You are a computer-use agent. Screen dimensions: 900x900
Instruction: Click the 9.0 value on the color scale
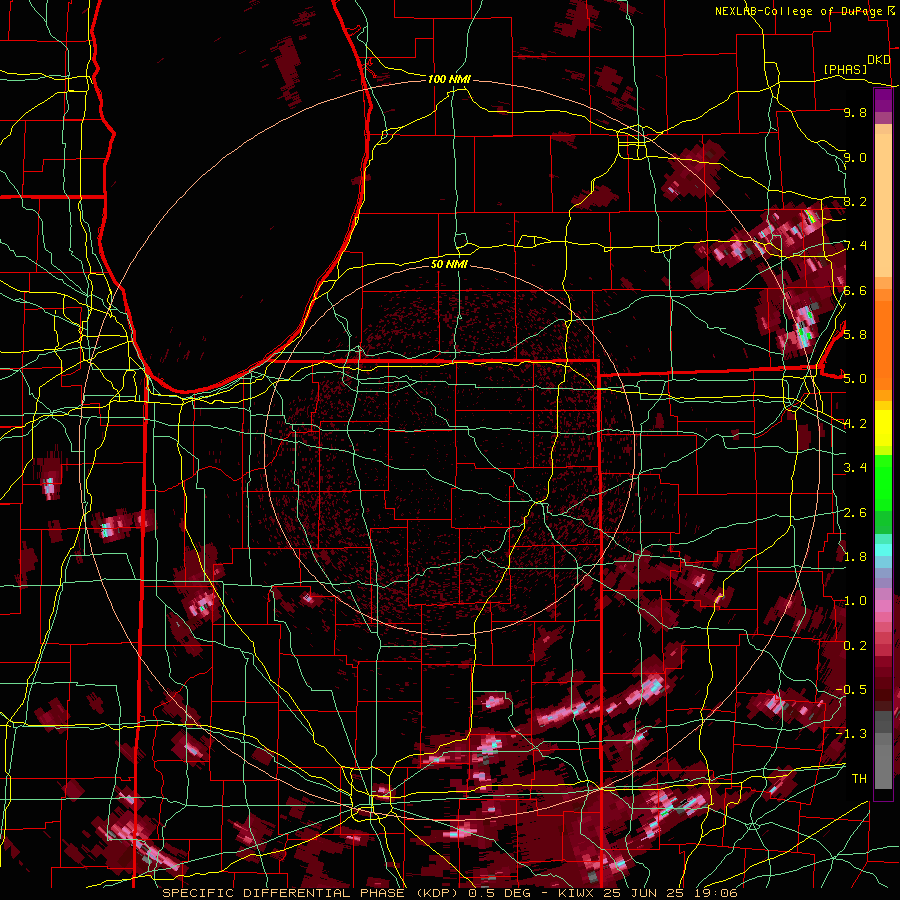855,157
